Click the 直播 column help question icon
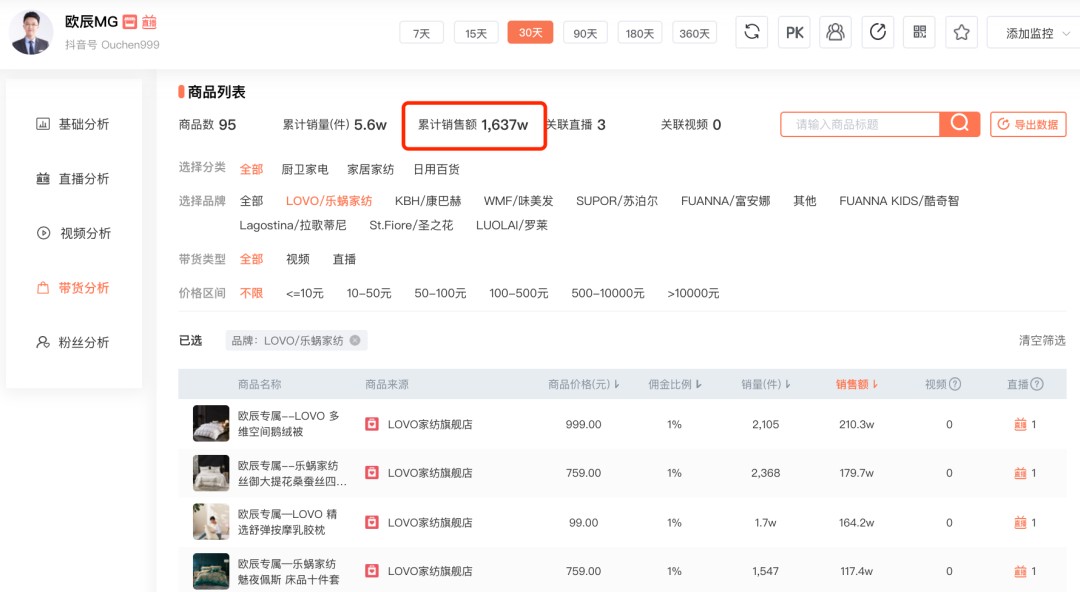Viewport: 1080px width, 592px height. coord(1037,384)
